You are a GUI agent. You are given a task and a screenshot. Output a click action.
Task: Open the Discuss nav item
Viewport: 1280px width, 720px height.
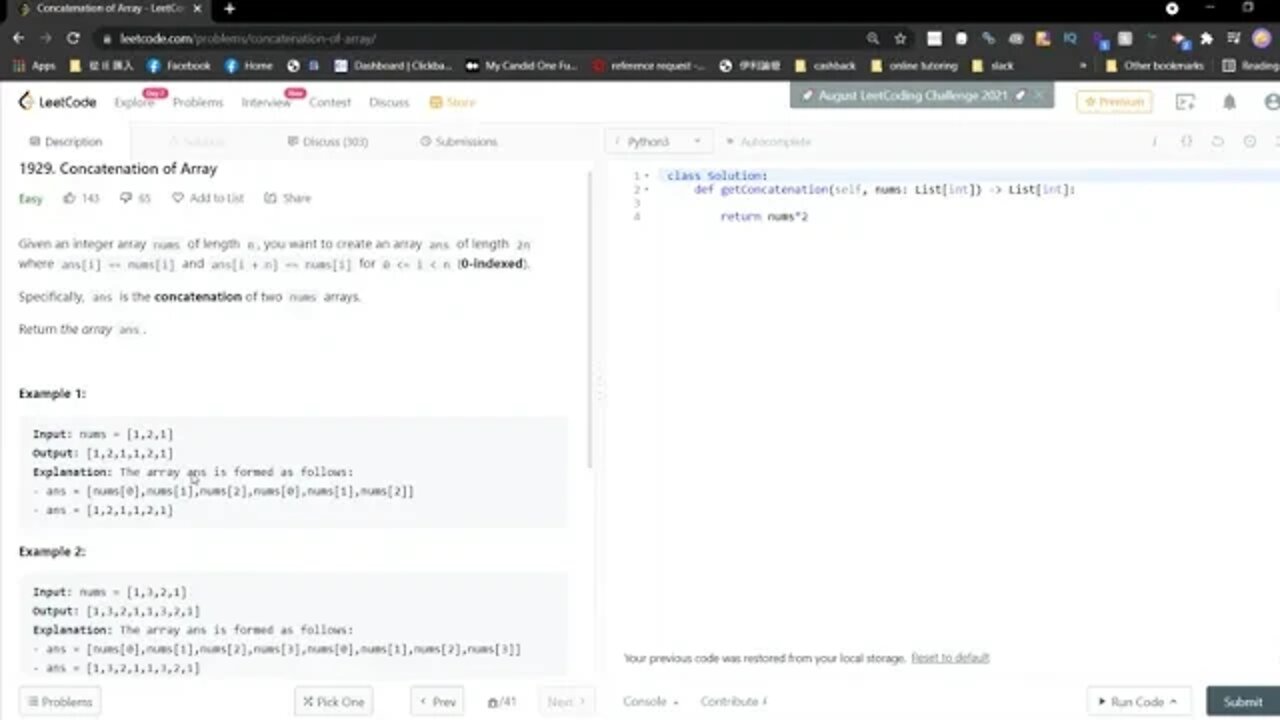(389, 102)
